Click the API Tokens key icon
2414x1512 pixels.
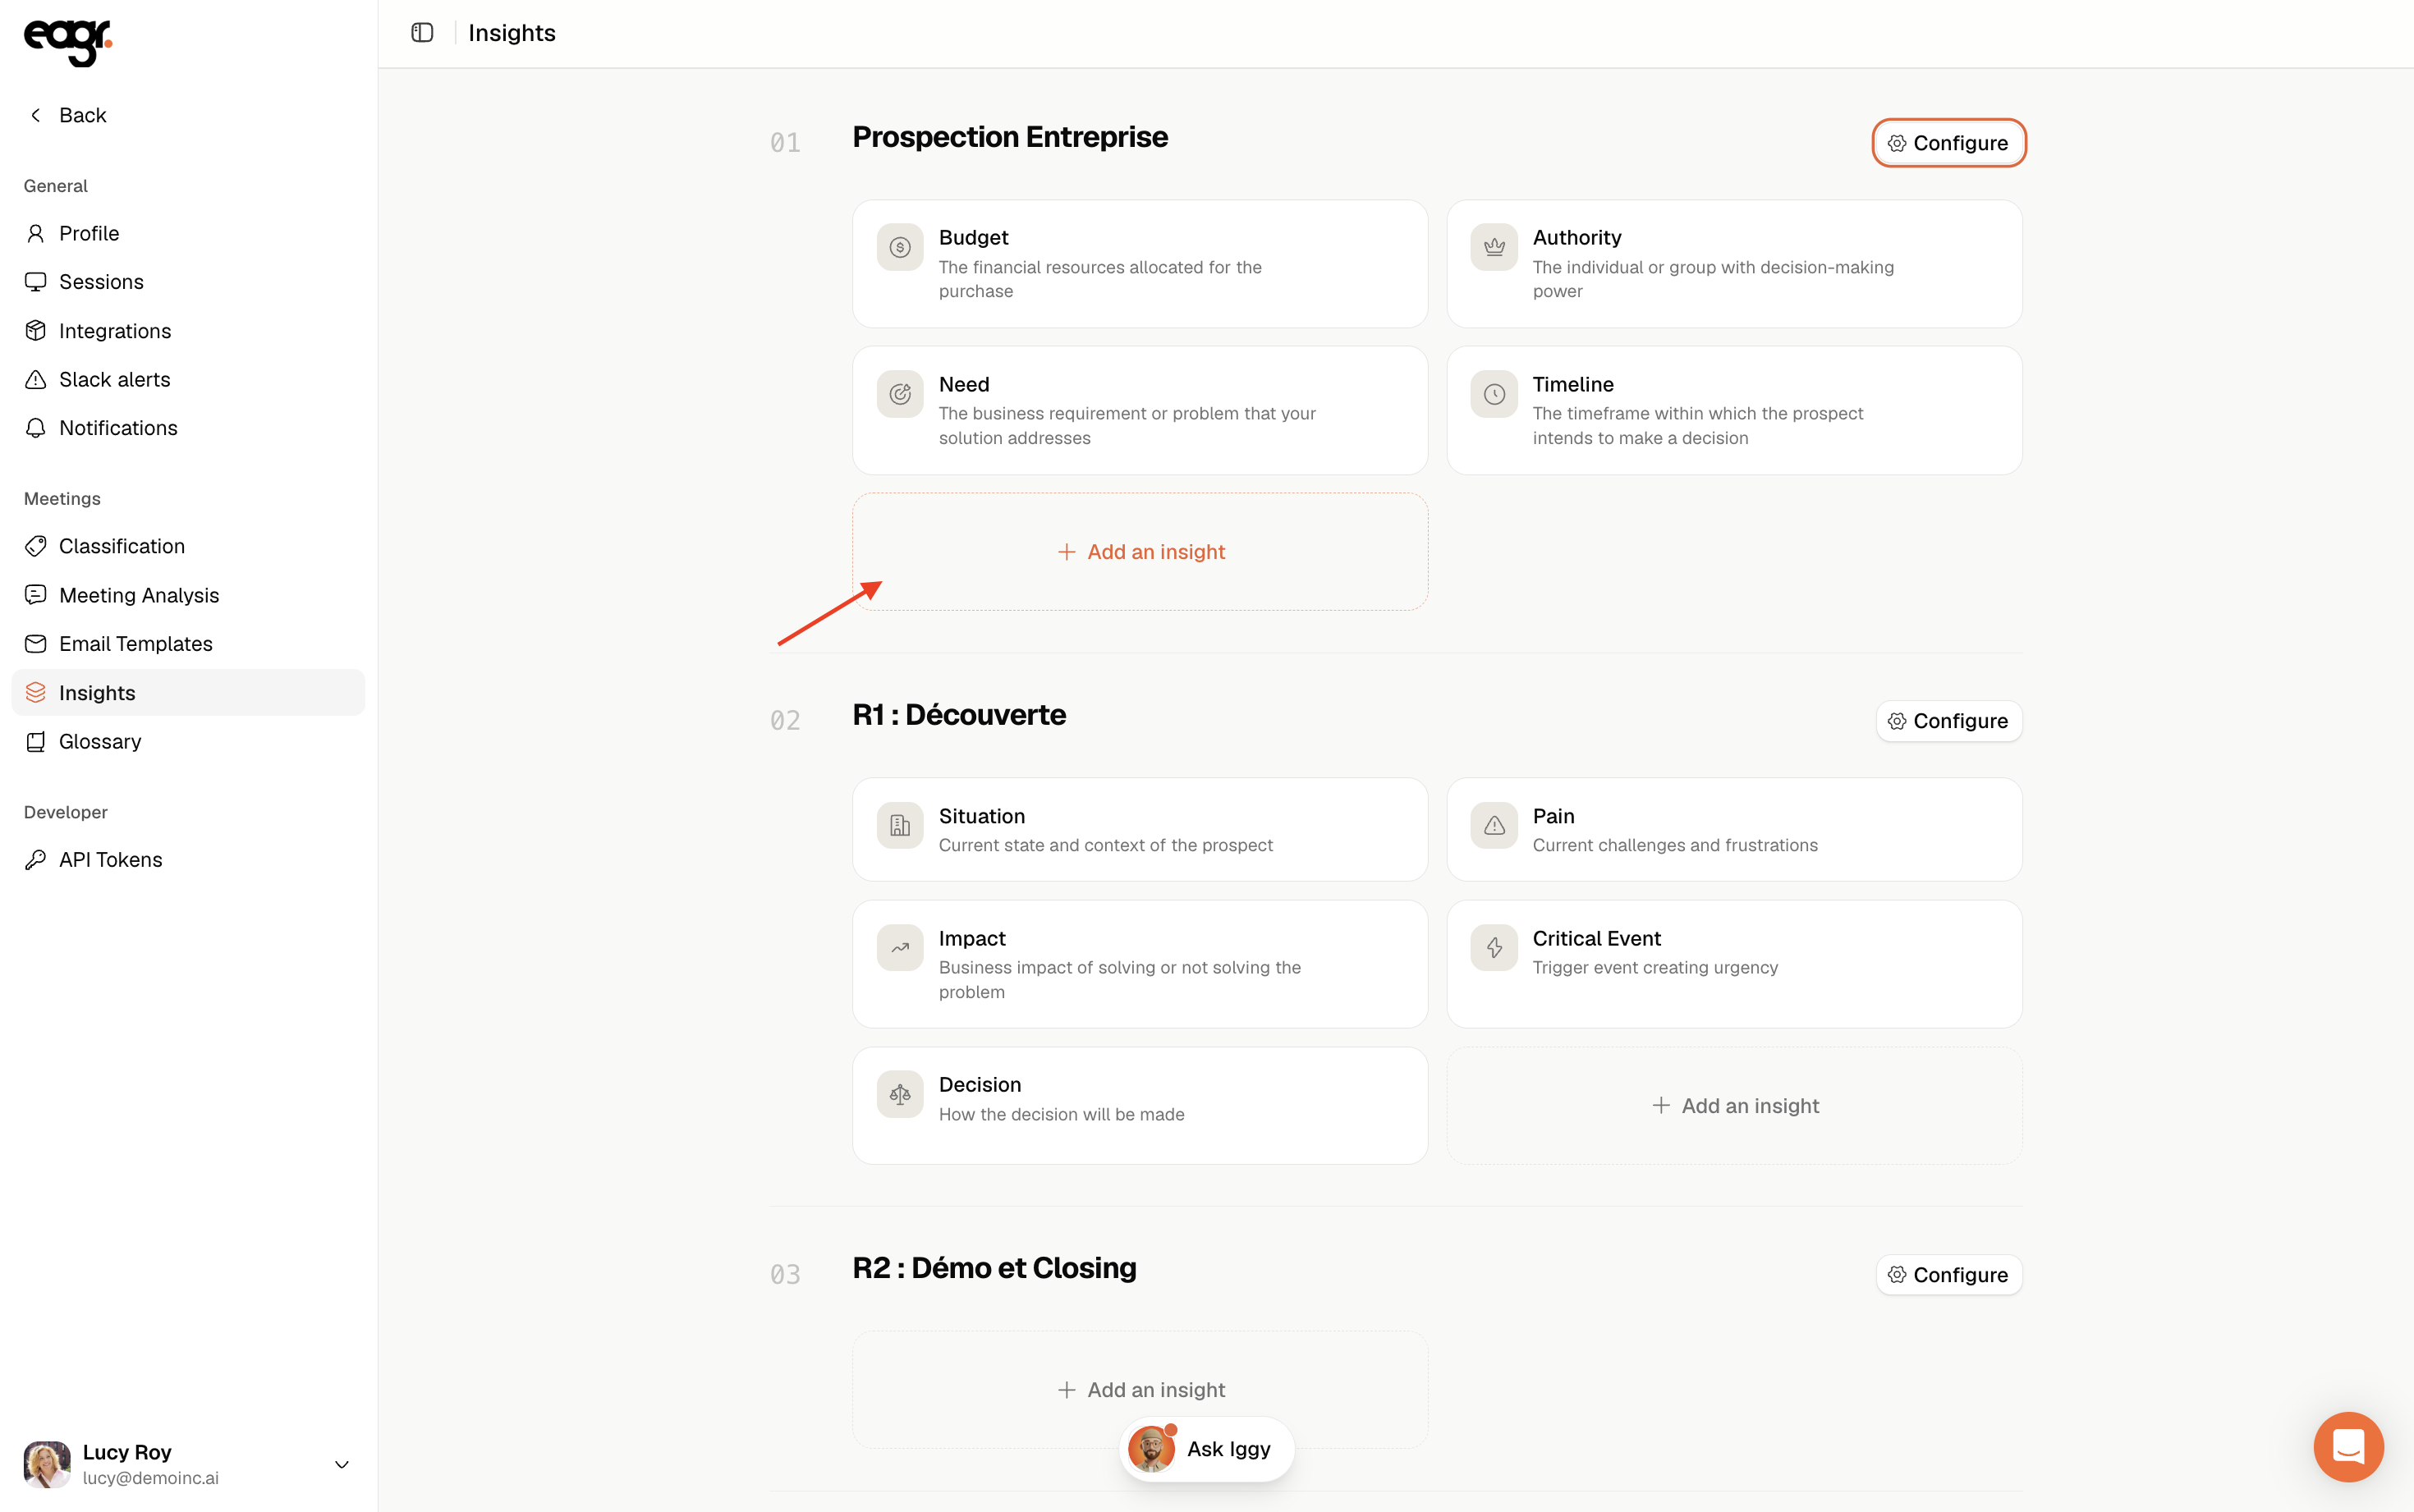pos(36,860)
